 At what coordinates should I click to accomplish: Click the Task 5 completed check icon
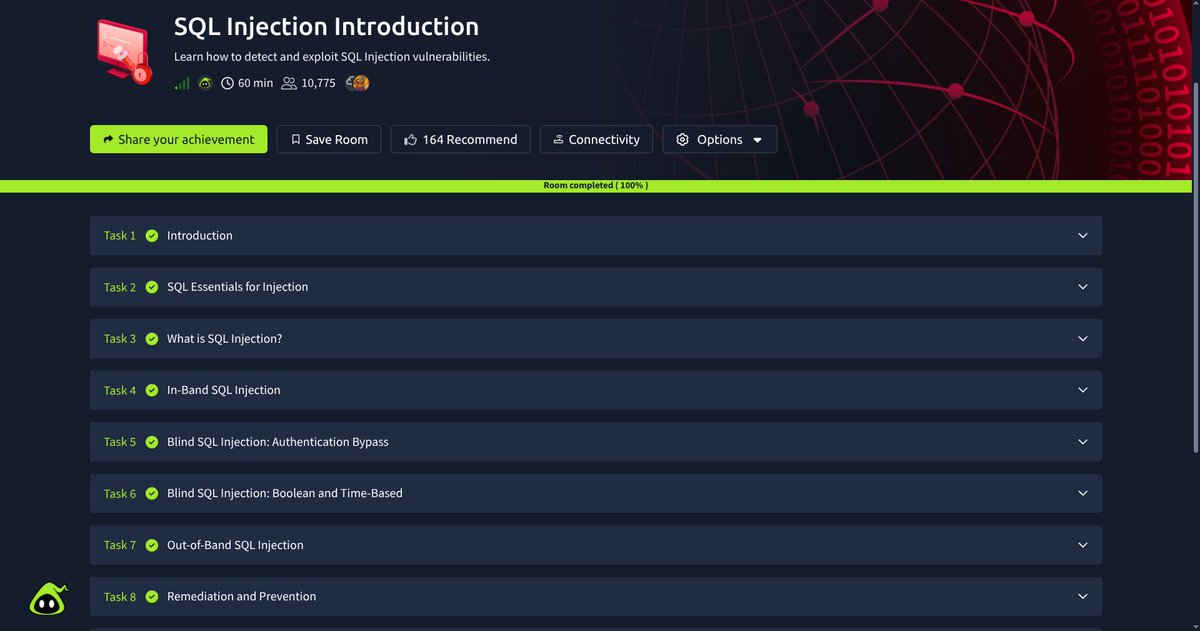click(x=152, y=442)
